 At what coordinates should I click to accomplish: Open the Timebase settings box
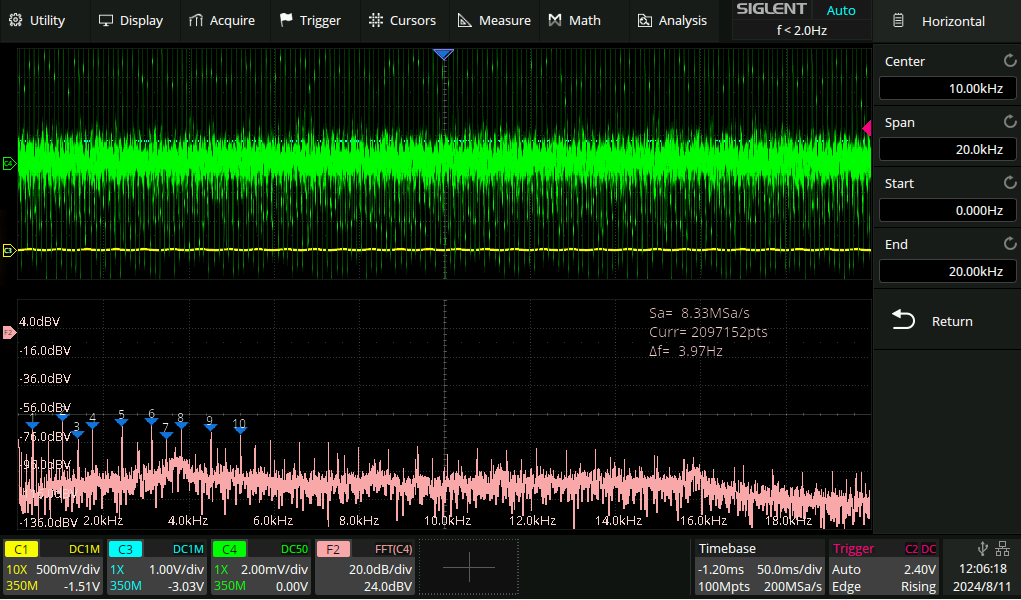[759, 568]
